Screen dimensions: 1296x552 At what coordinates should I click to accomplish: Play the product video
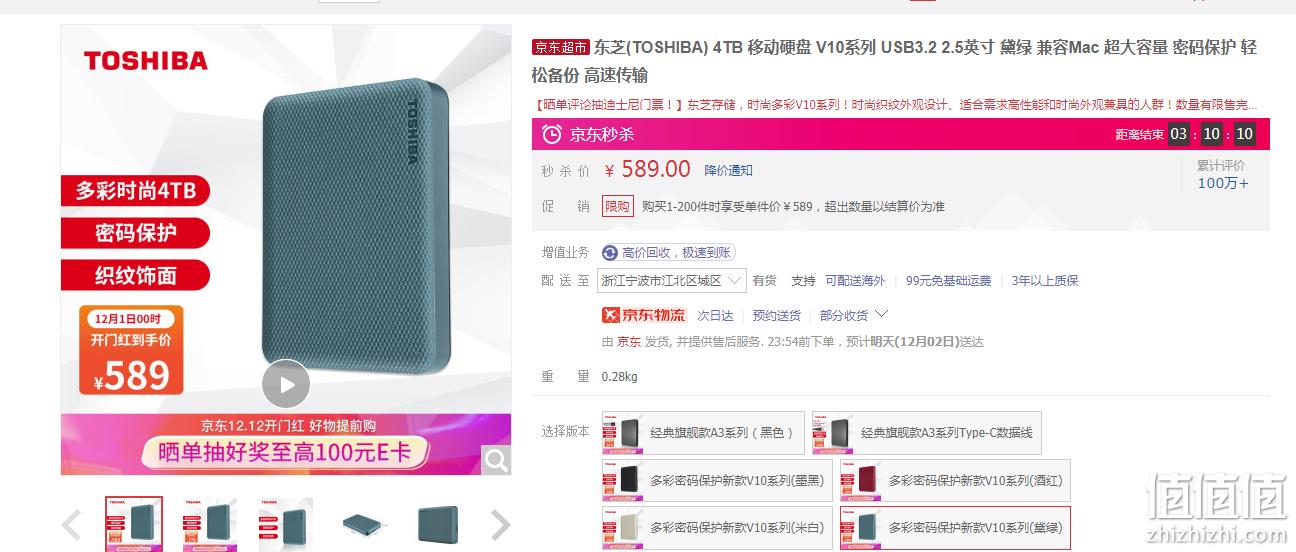point(286,383)
